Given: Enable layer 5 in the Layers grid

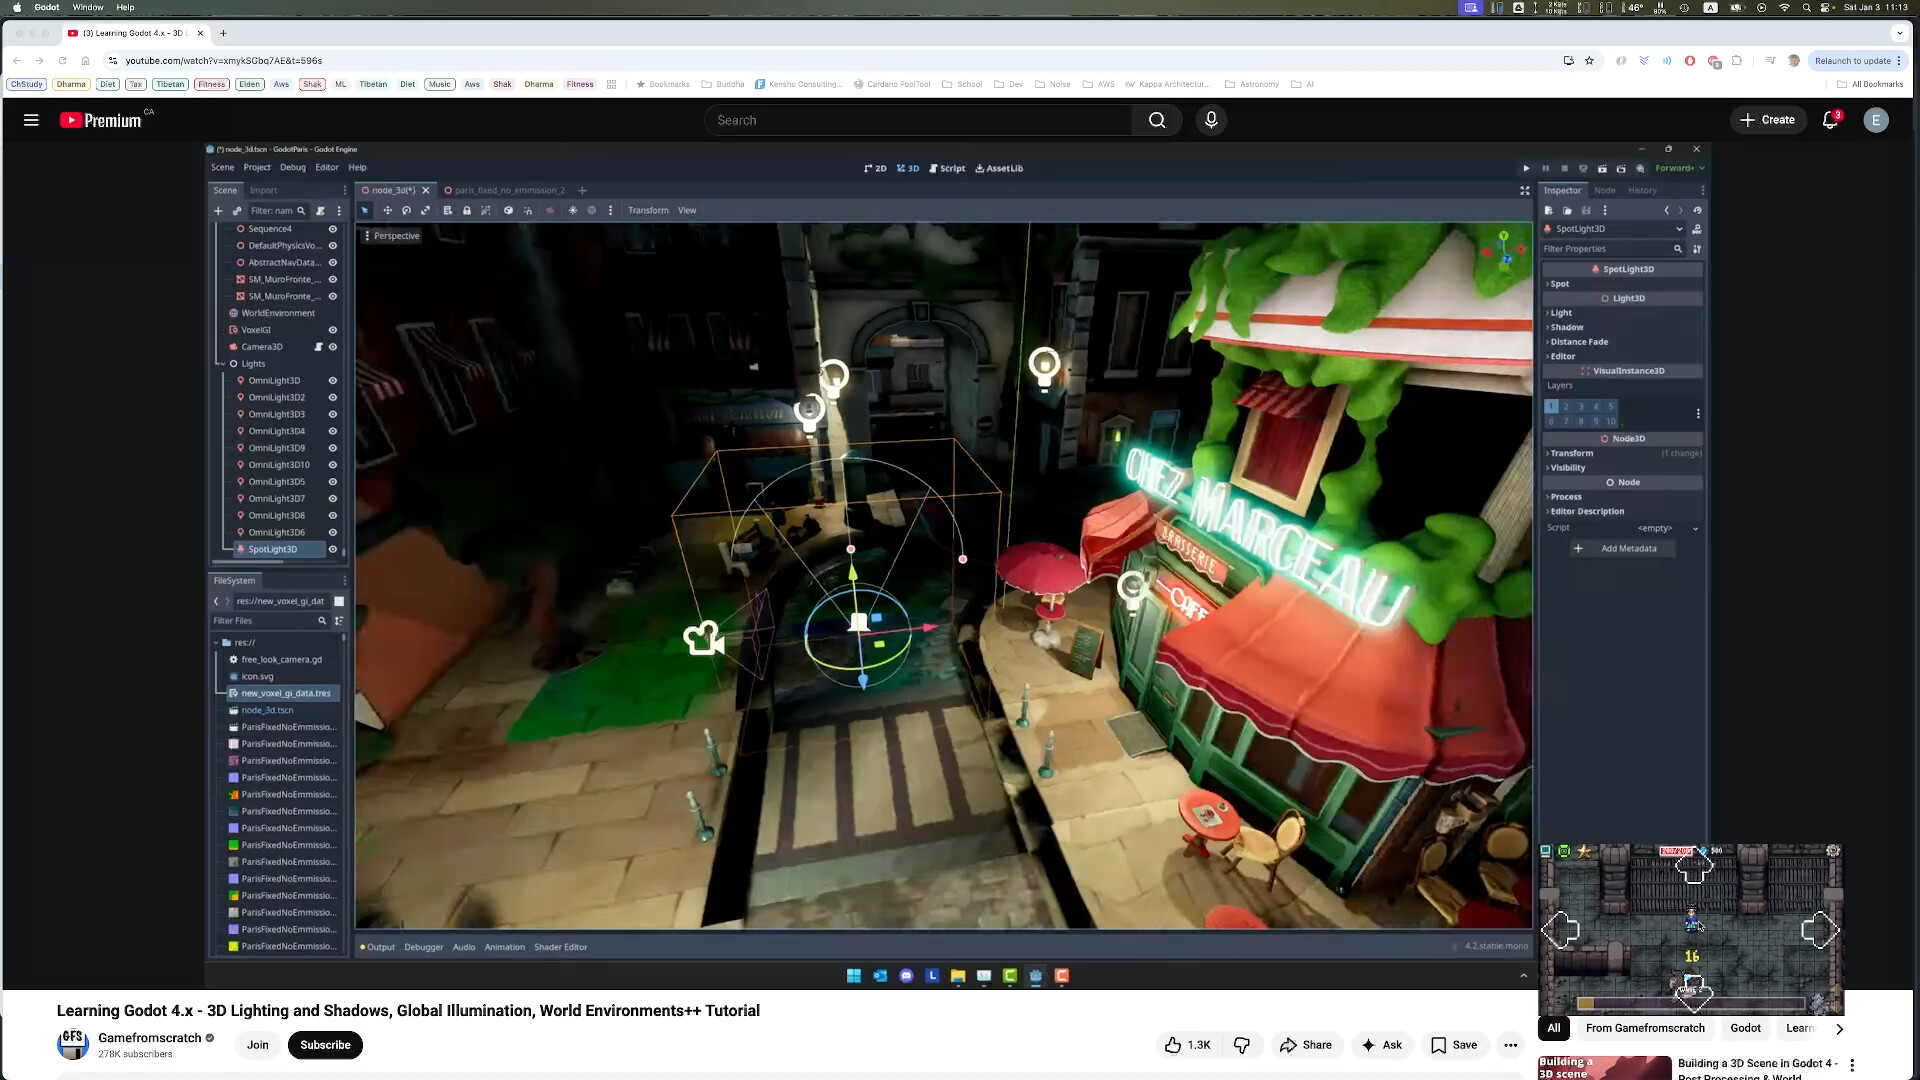Looking at the screenshot, I should (x=1610, y=406).
